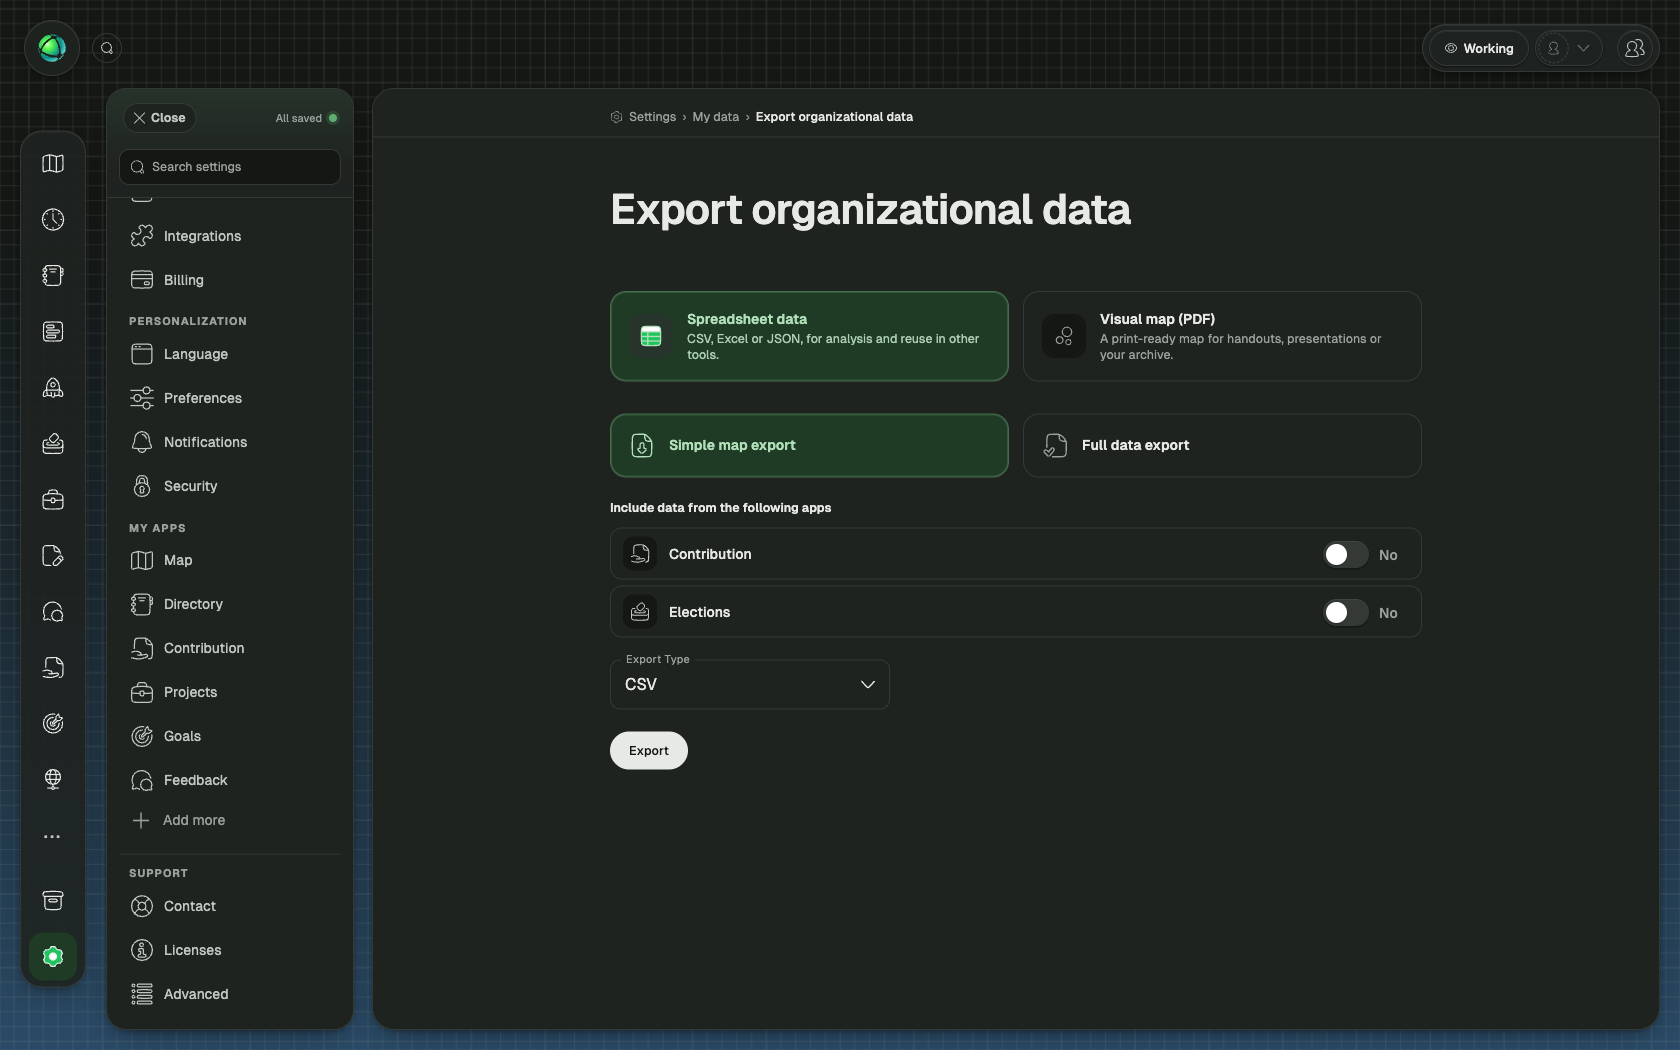
Task: Open the ballot box icon in the left rail
Action: click(x=53, y=444)
